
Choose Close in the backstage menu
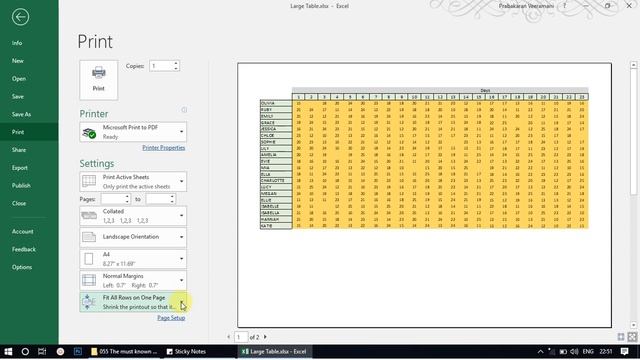(19, 203)
